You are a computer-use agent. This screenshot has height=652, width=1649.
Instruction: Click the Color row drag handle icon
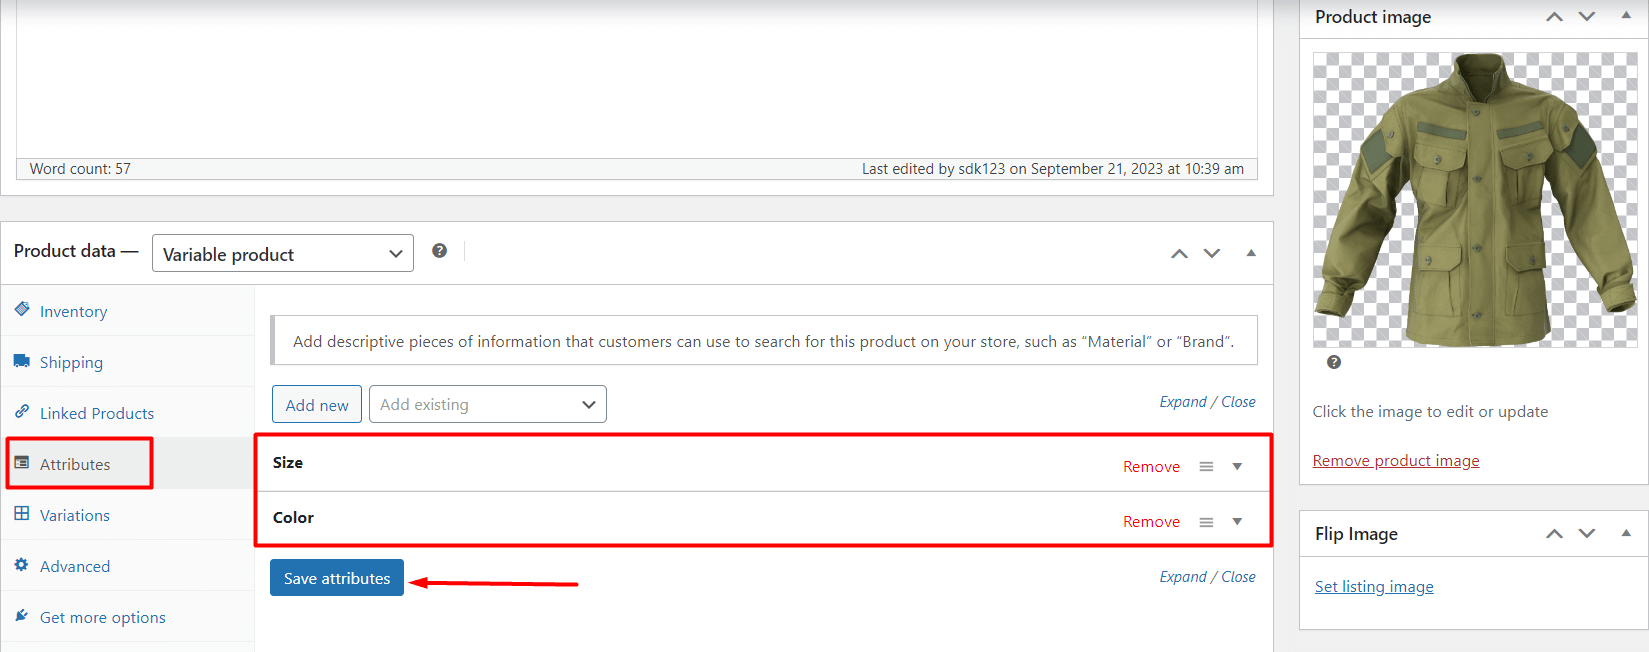coord(1206,522)
